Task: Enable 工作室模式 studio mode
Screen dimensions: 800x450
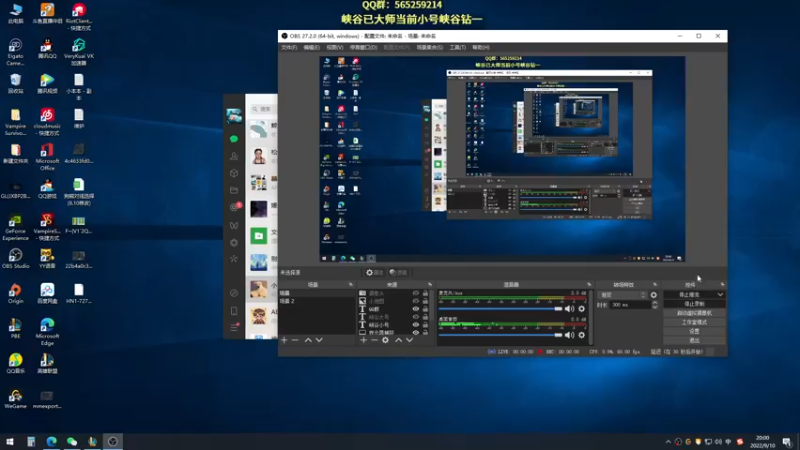Action: point(694,322)
